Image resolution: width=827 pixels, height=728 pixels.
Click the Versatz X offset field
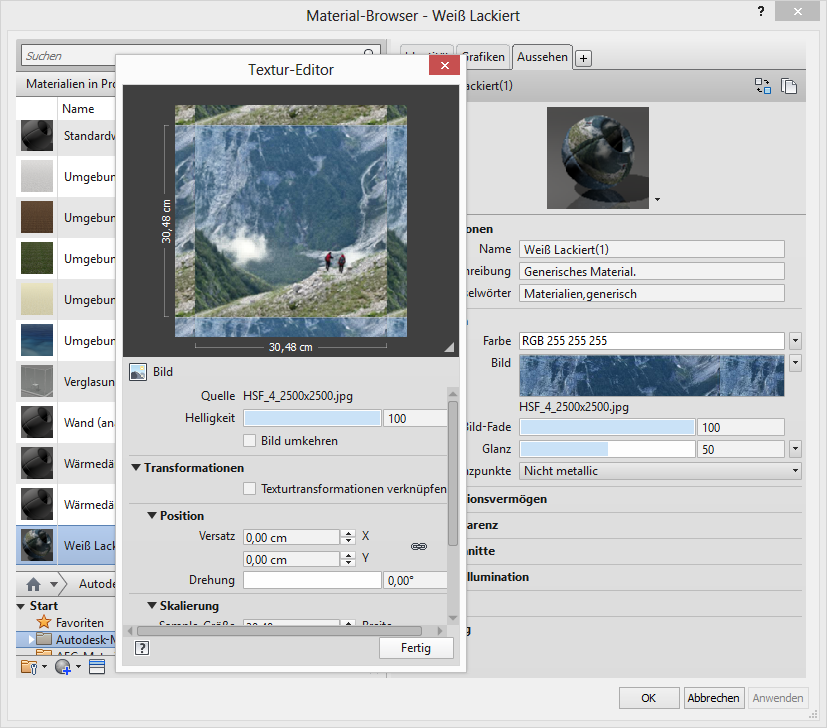click(292, 537)
